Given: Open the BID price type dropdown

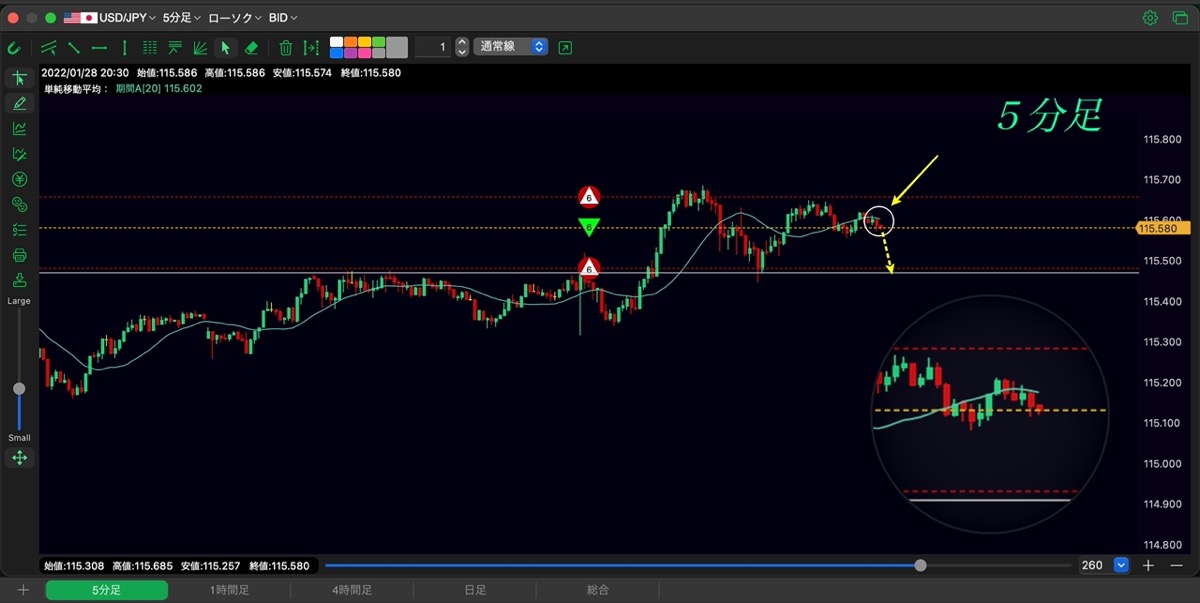Looking at the screenshot, I should [x=283, y=18].
